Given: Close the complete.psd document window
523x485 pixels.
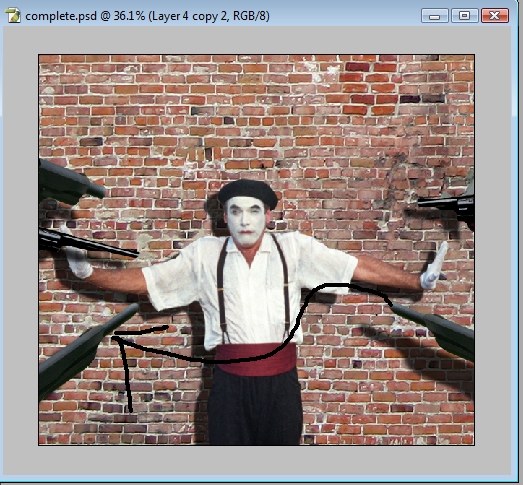Looking at the screenshot, I should click(495, 16).
